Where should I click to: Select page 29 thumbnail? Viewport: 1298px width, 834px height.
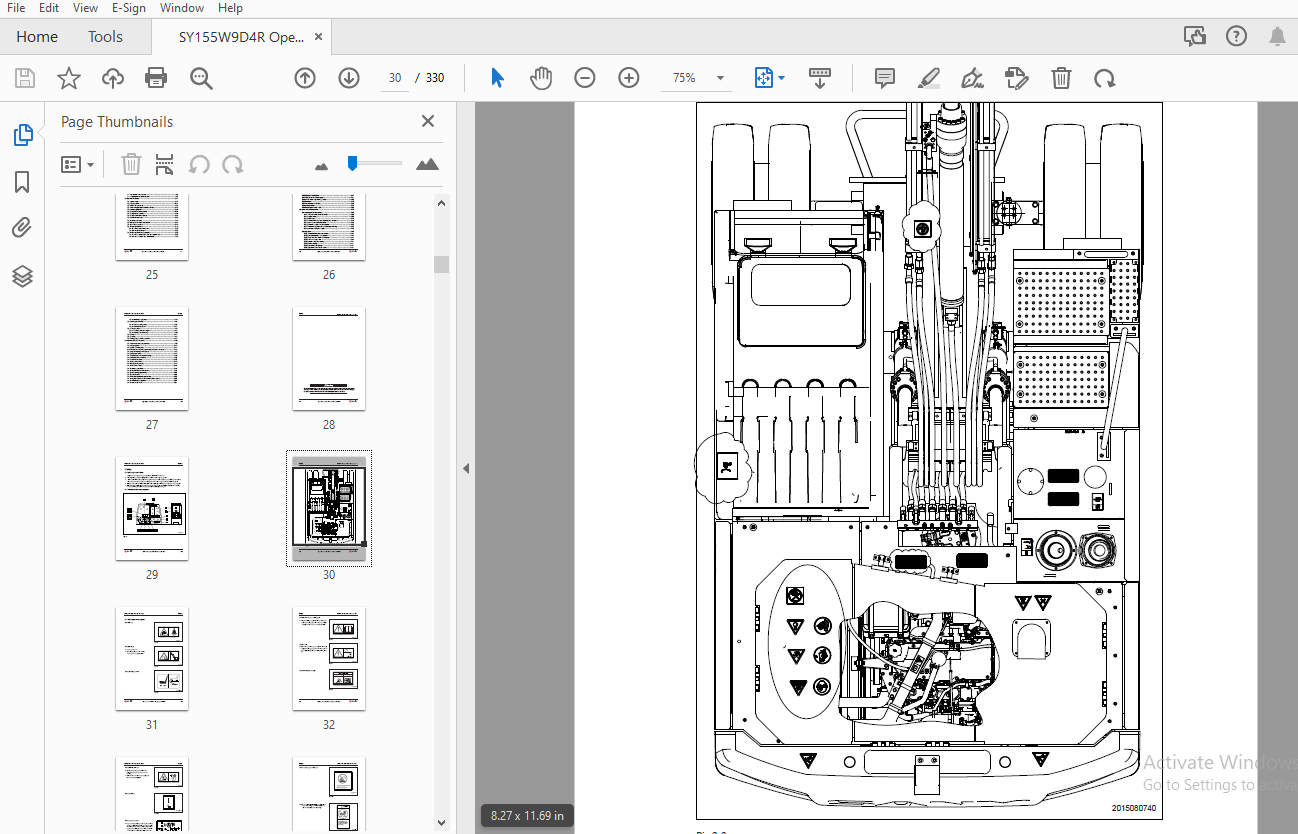[152, 508]
